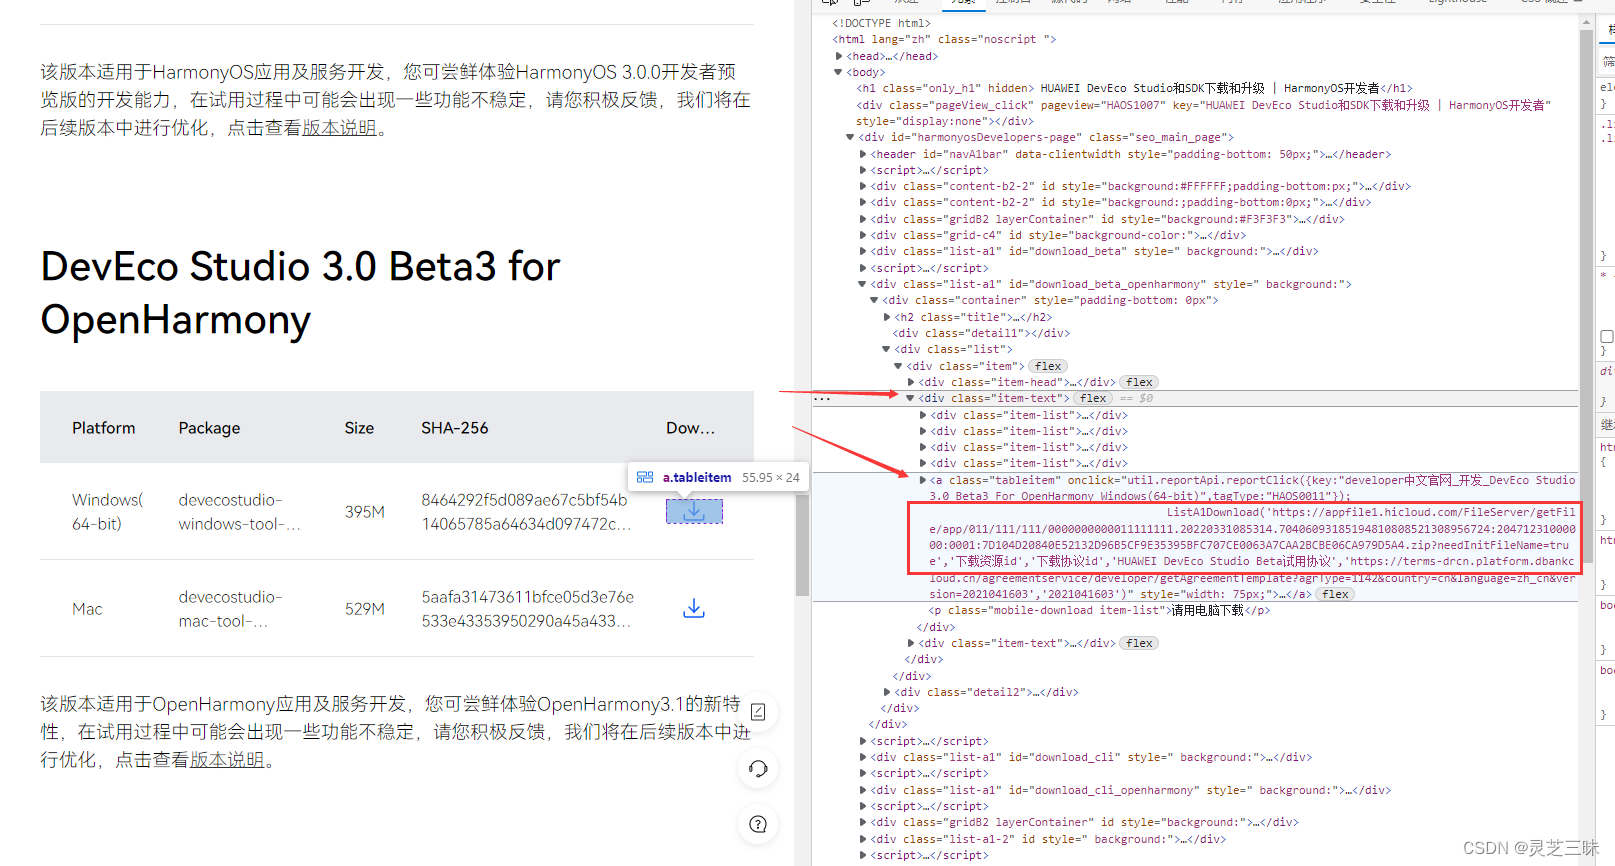The width and height of the screenshot is (1615, 866).
Task: Open the customer service headset floating icon
Action: (758, 768)
